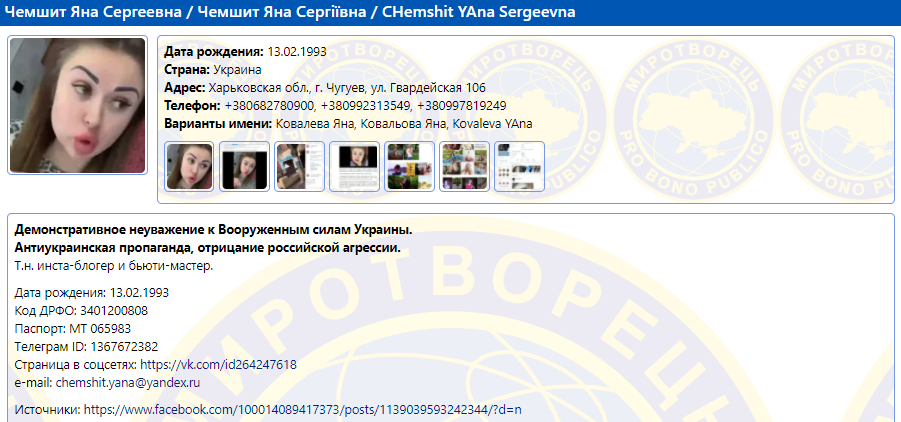This screenshot has height=422, width=901.
Task: Click the blue page title header text
Action: tap(290, 11)
